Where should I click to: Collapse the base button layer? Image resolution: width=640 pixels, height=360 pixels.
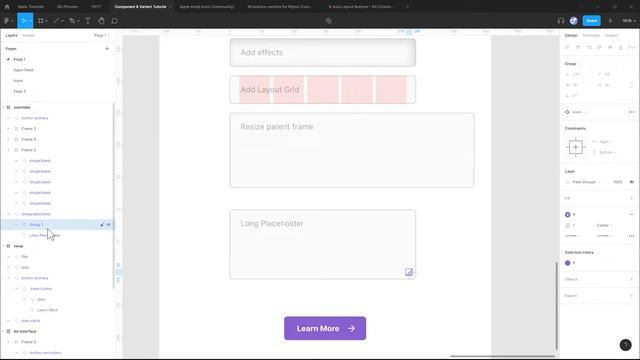pos(16,289)
